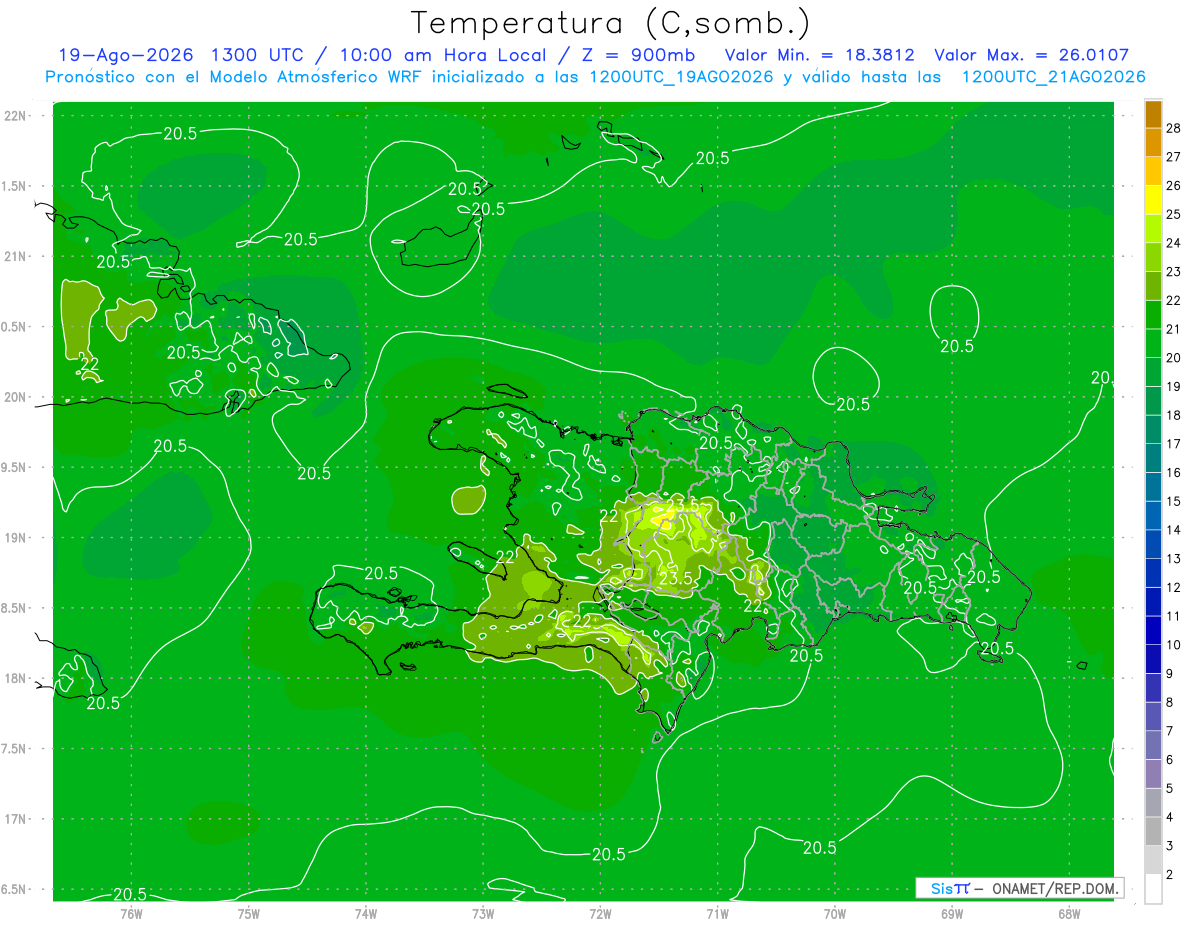Click the "74W" longitude axis label
The width and height of the screenshot is (1200, 927).
(x=366, y=913)
